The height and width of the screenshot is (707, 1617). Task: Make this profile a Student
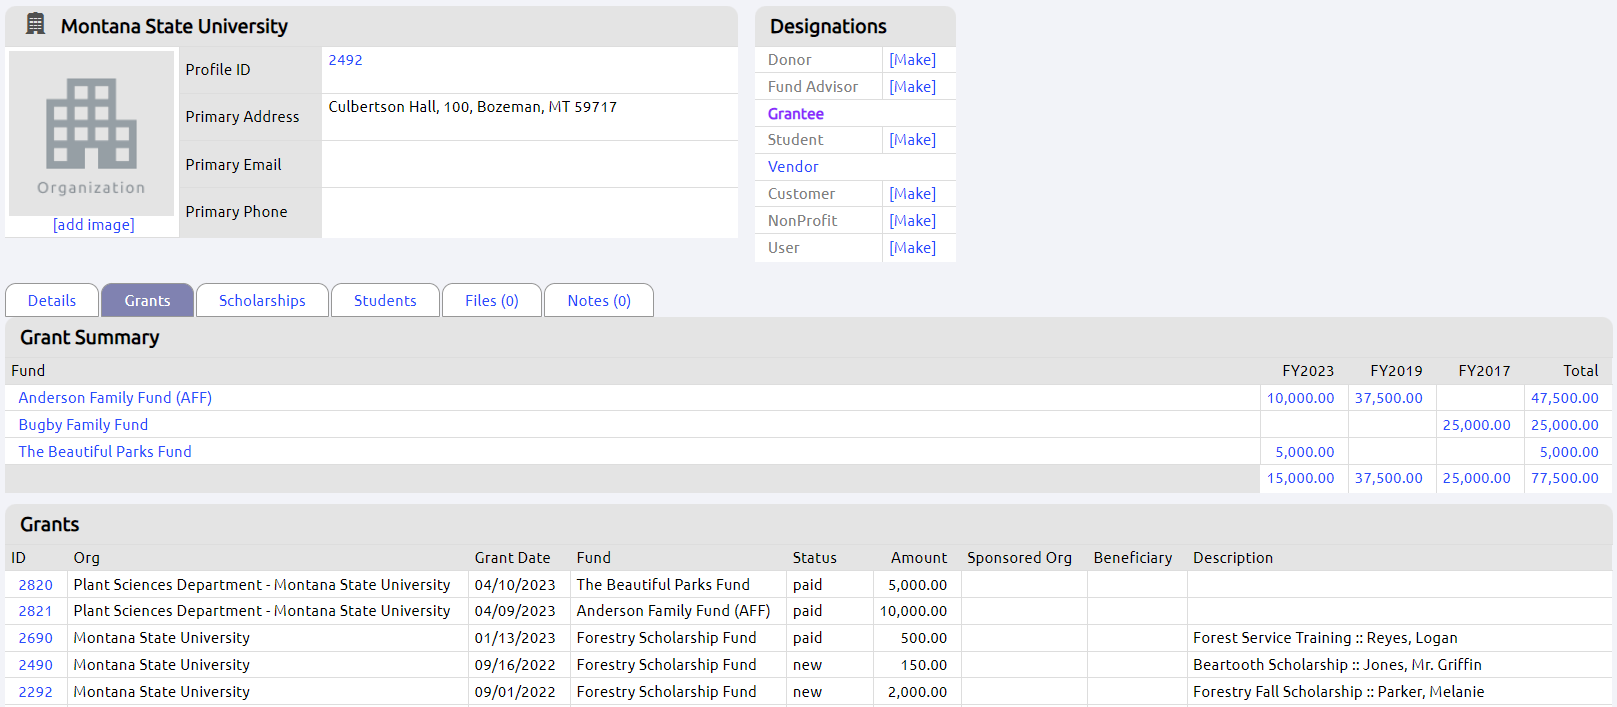(912, 140)
